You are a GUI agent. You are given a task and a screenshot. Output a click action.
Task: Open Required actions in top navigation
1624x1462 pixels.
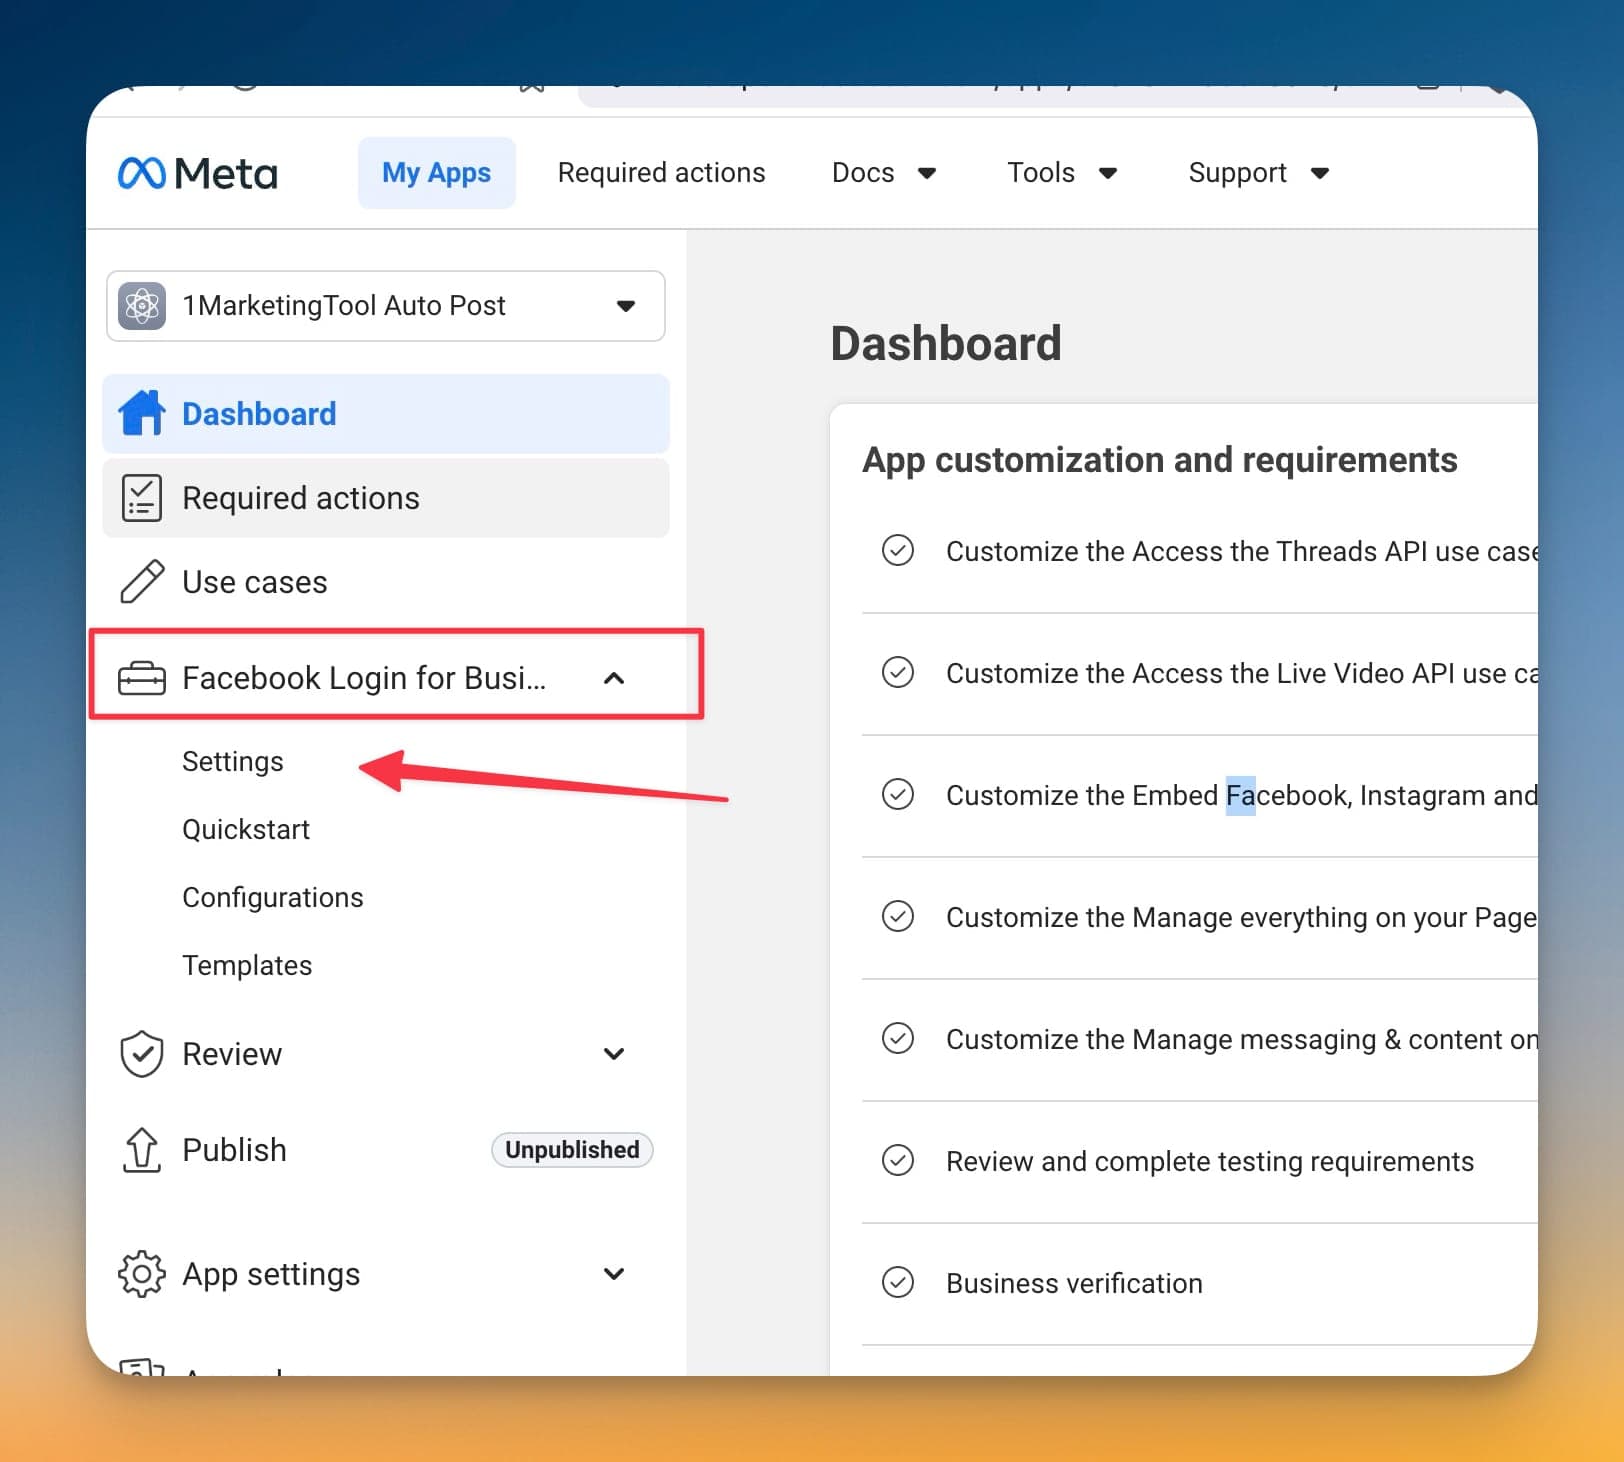pyautogui.click(x=661, y=173)
